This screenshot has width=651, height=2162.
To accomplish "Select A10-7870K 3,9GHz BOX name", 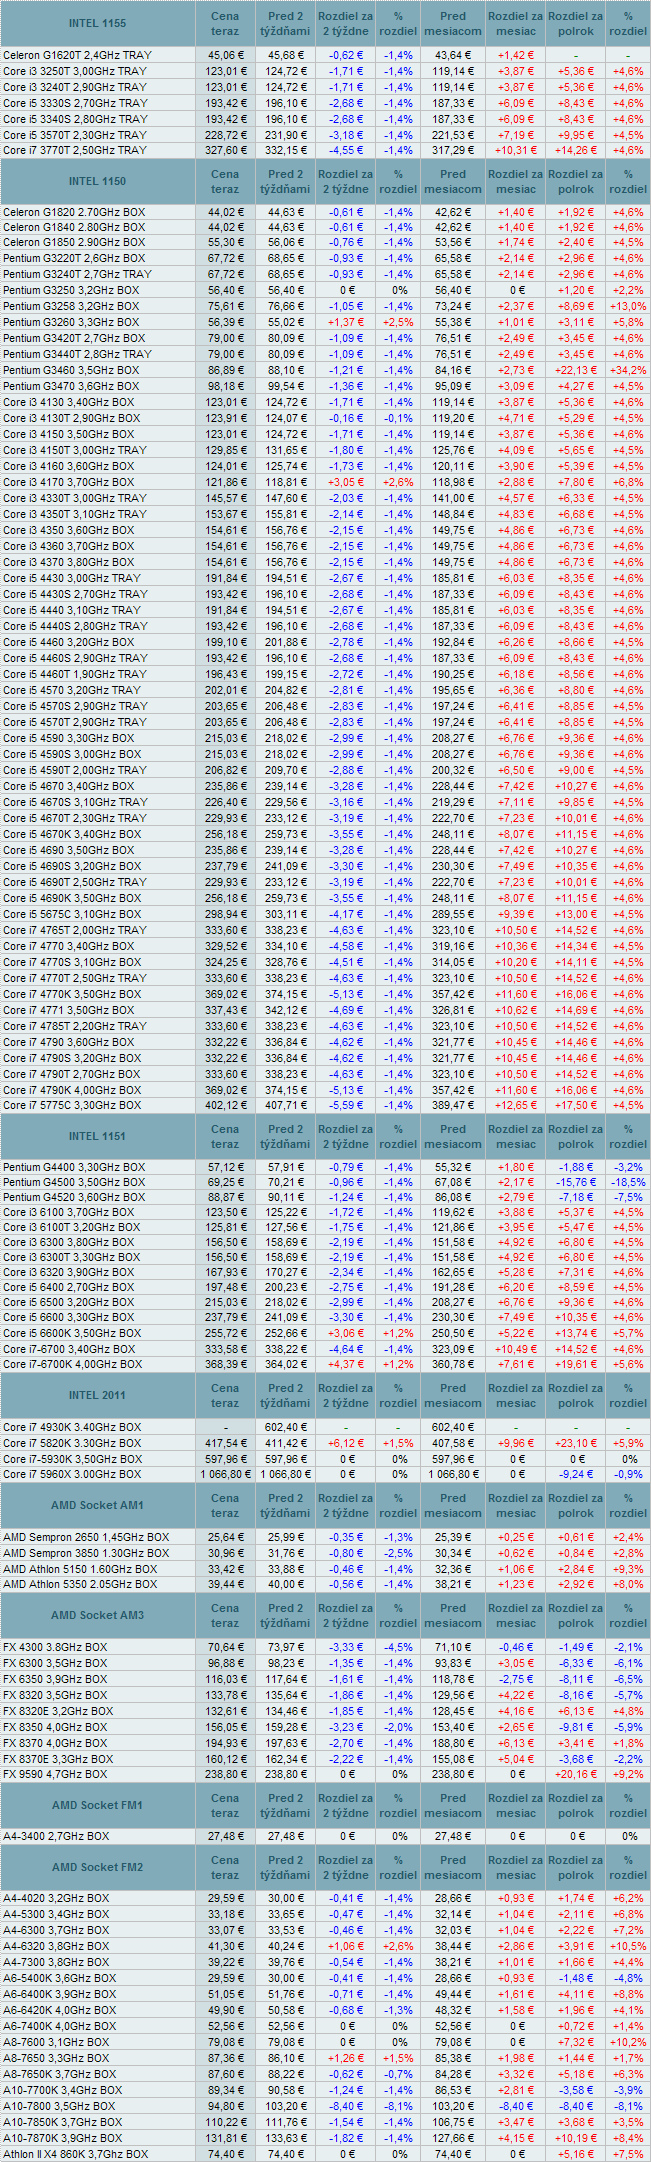I will [63, 2137].
